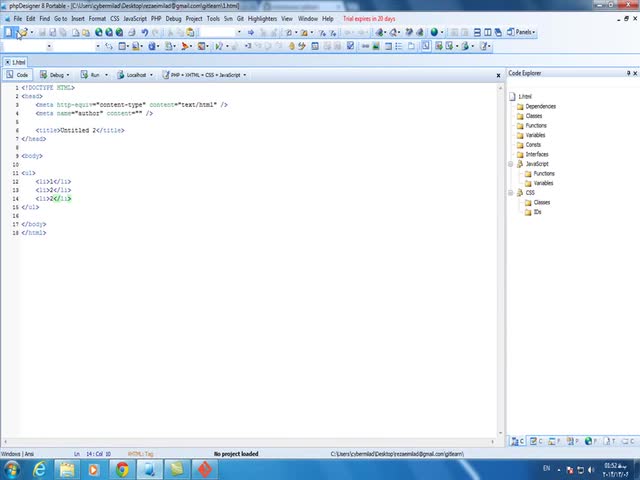Click the third browser preview globe icon
This screenshot has width=640, height=480.
[119, 32]
